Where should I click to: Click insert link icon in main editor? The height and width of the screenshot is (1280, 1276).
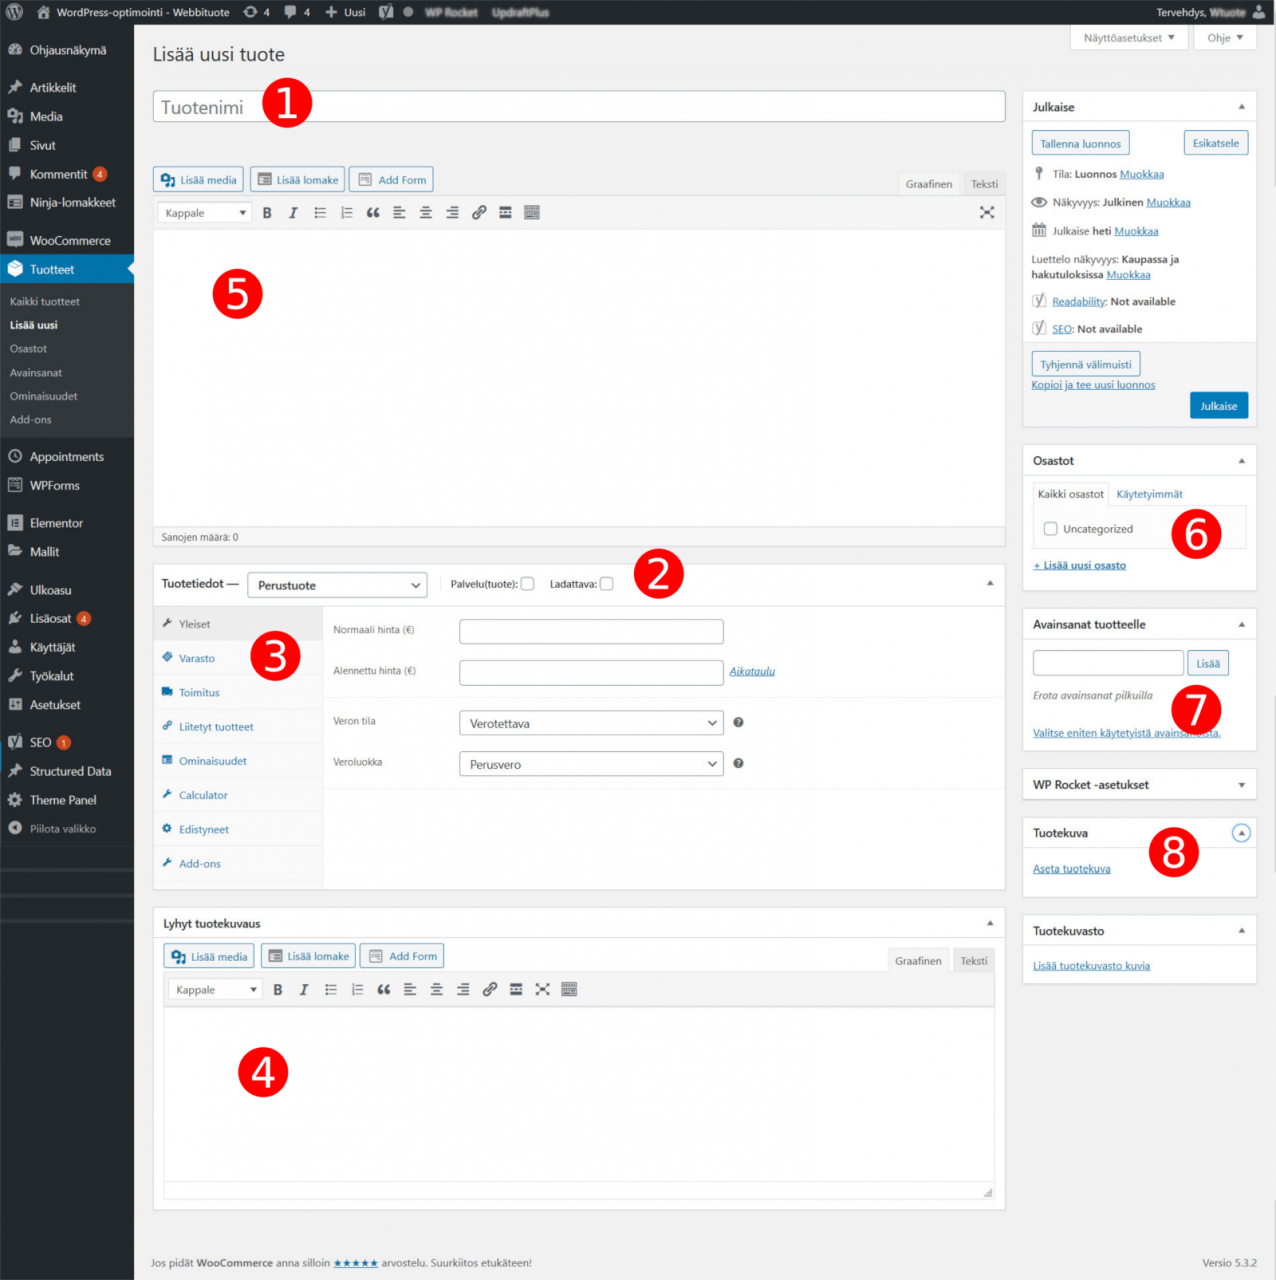pos(479,213)
